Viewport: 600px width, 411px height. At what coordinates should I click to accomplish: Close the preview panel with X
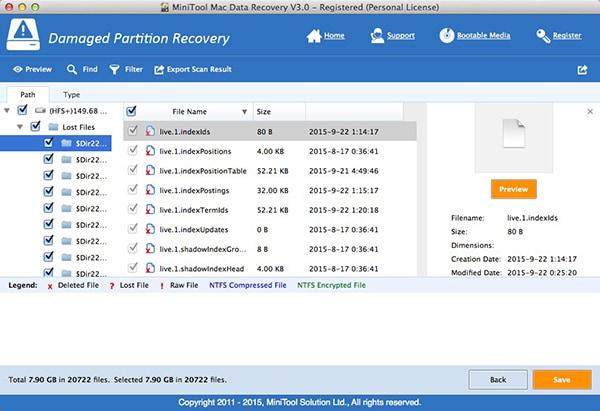[590, 111]
